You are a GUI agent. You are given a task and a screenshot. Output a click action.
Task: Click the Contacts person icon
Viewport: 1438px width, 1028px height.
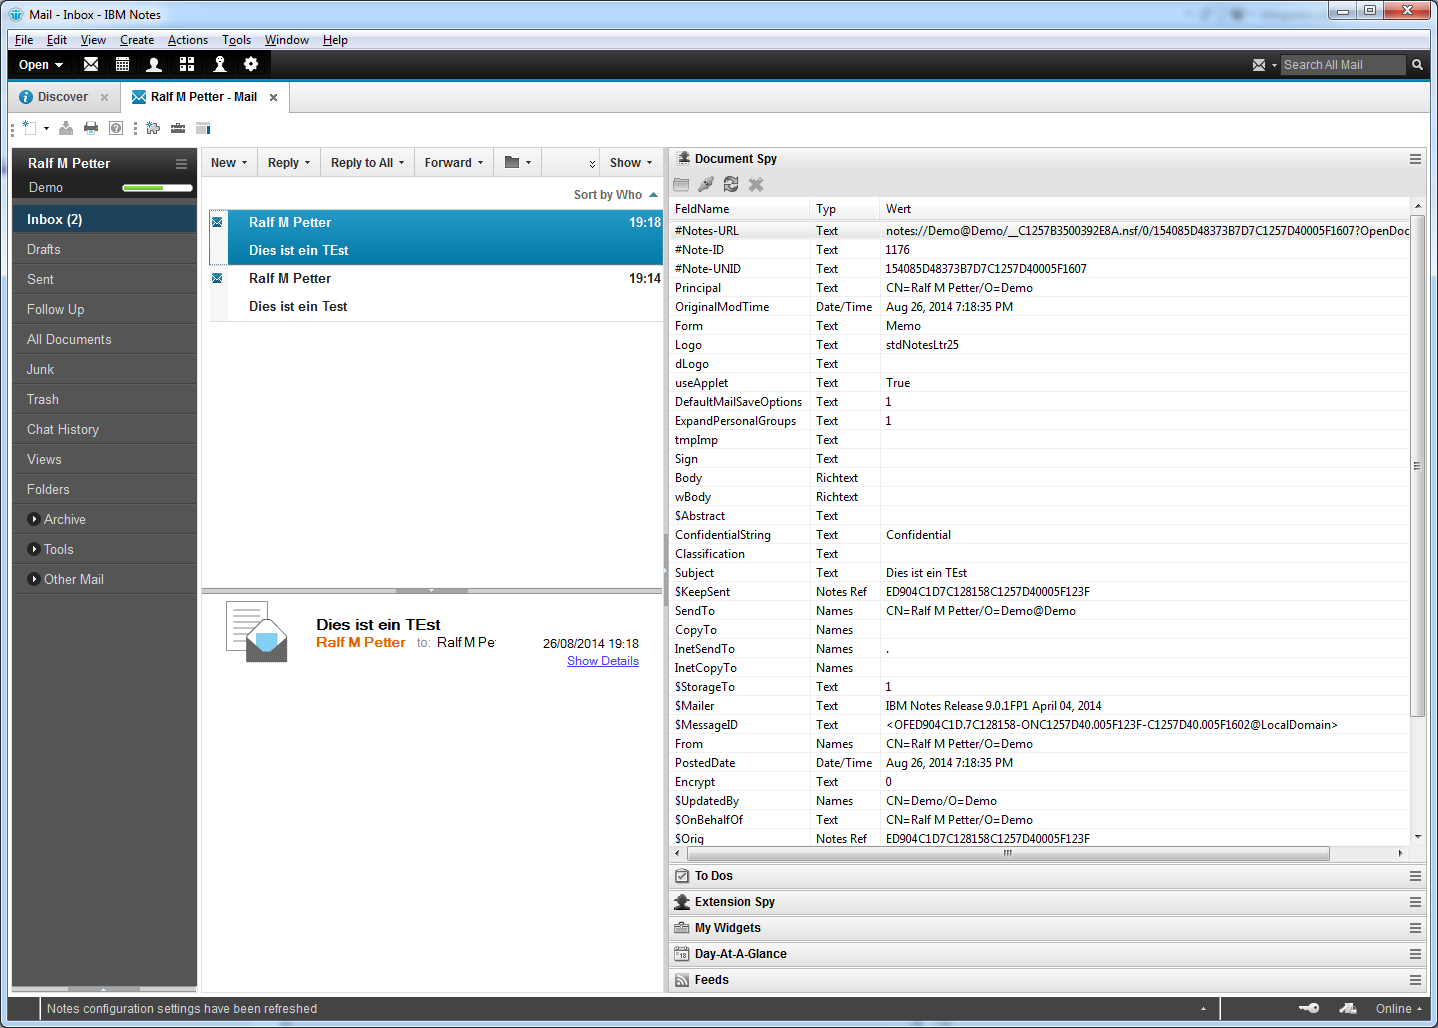tap(154, 64)
